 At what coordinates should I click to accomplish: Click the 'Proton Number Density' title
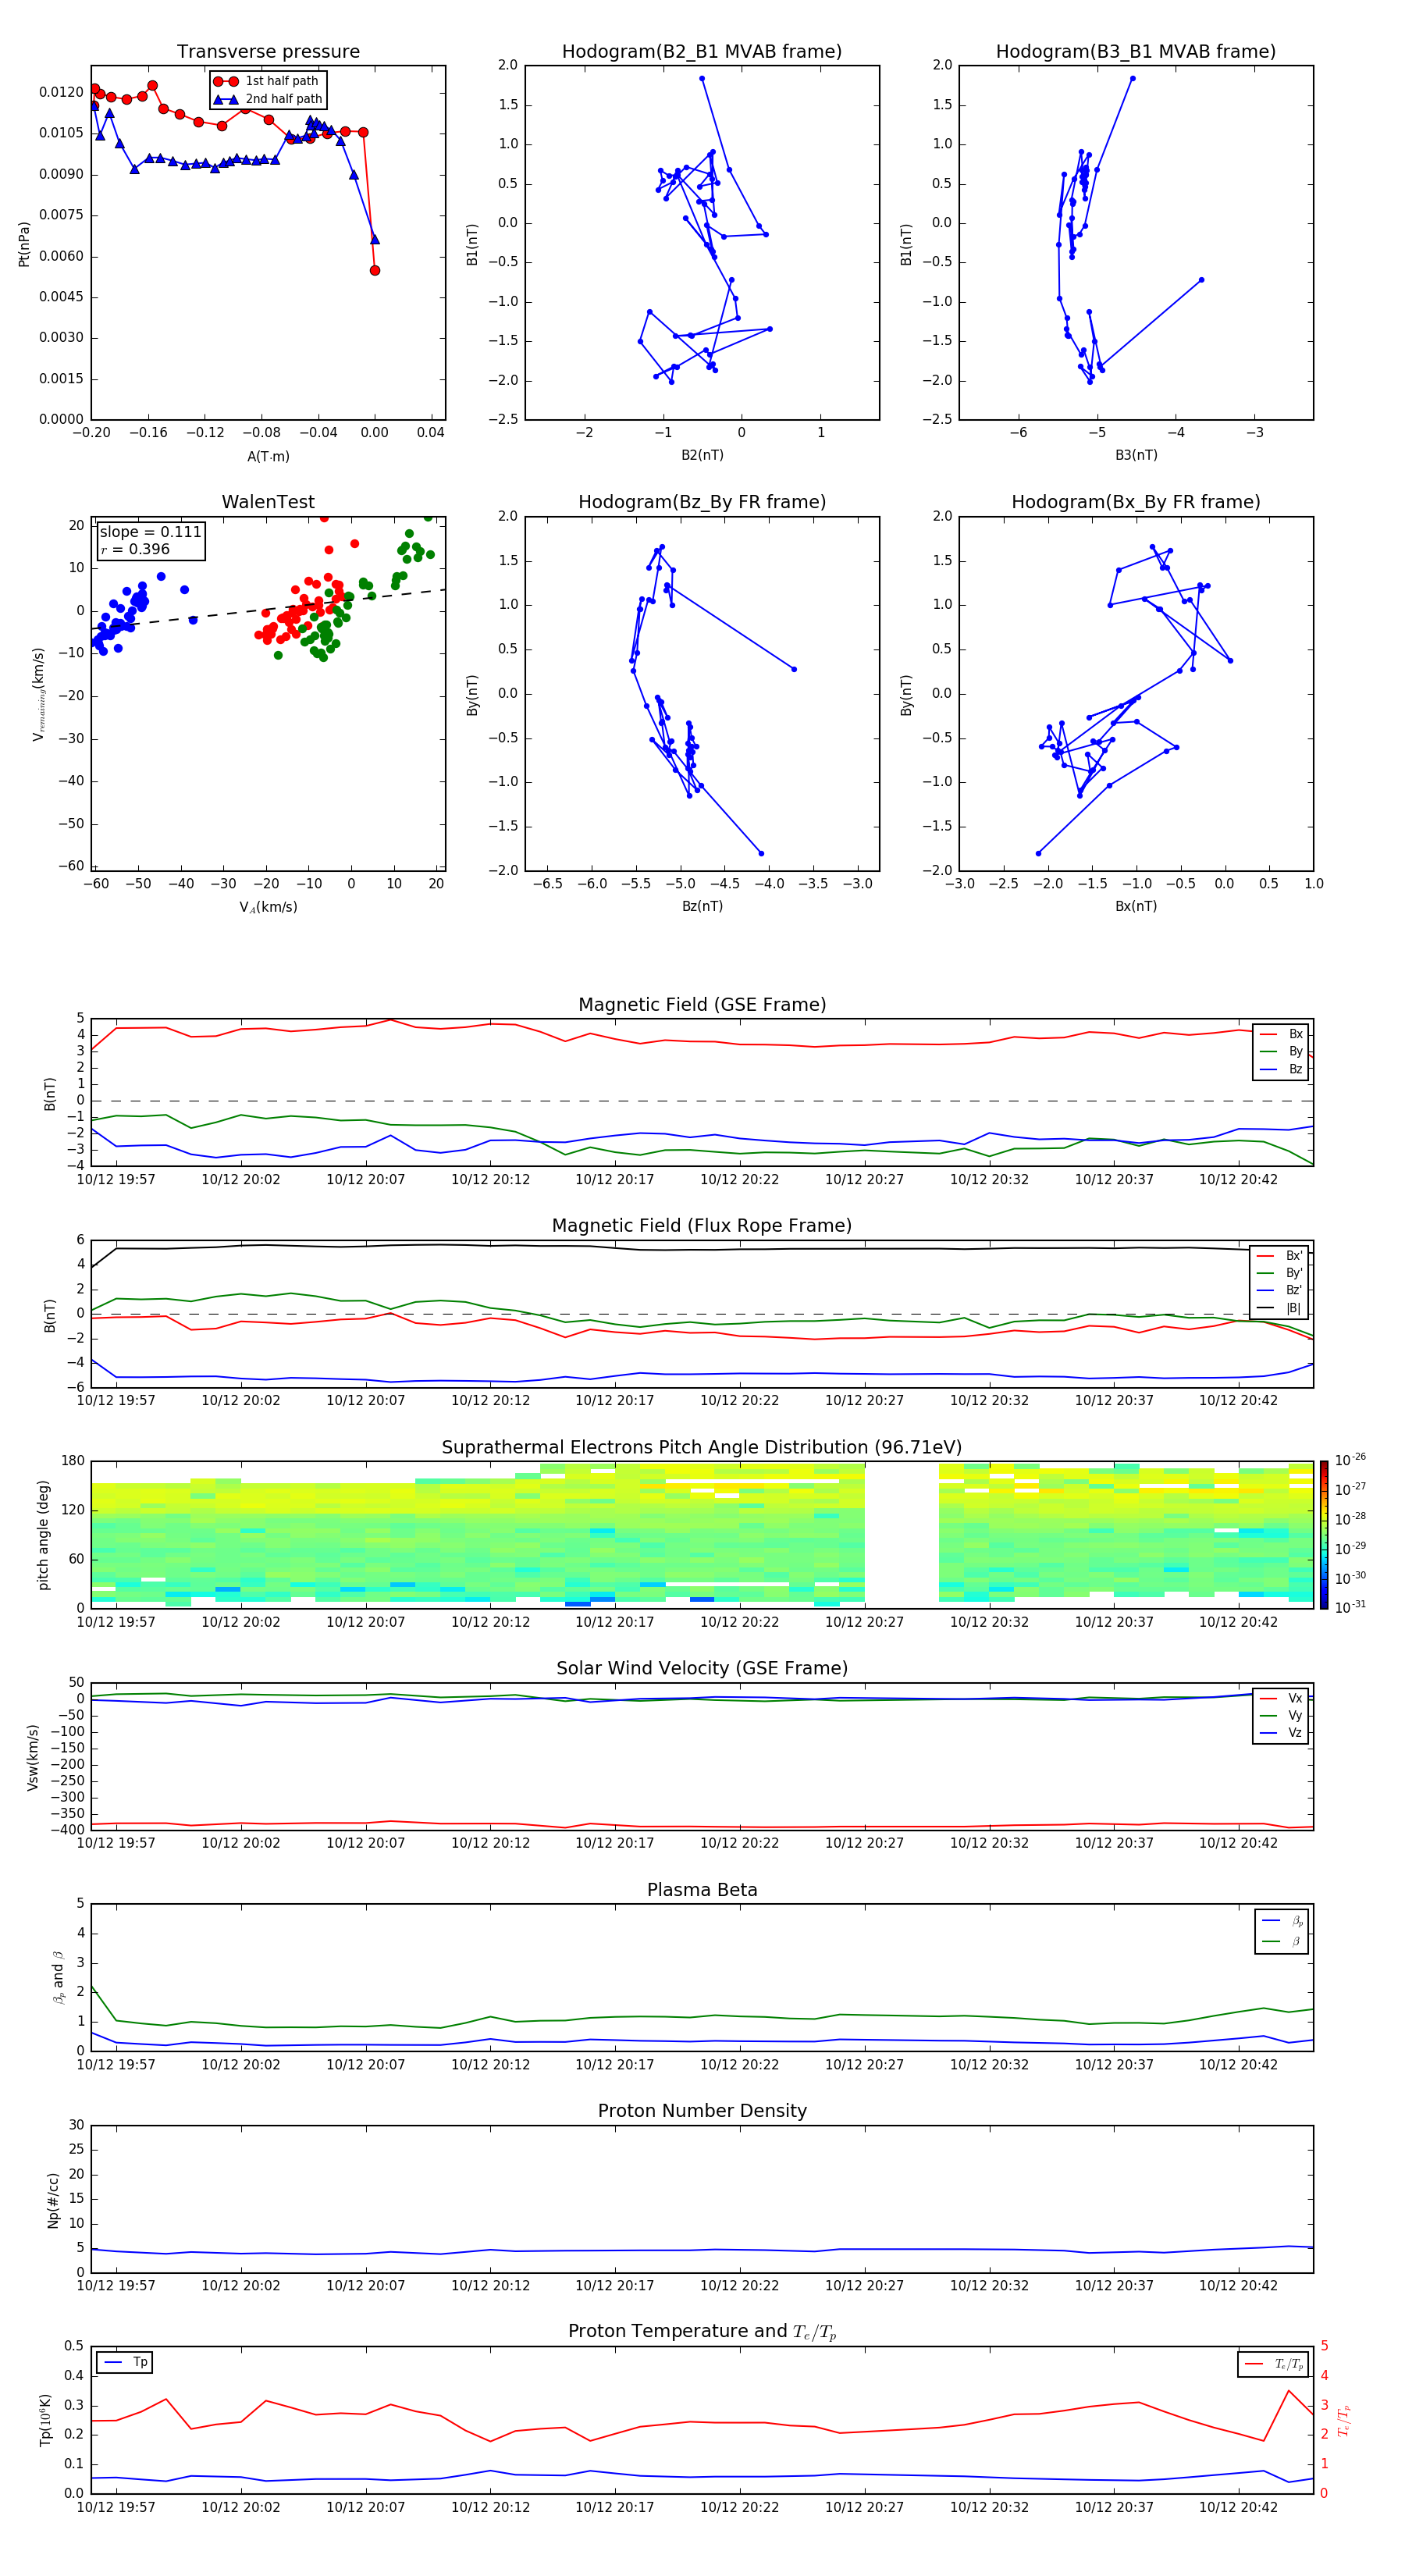(x=702, y=2111)
